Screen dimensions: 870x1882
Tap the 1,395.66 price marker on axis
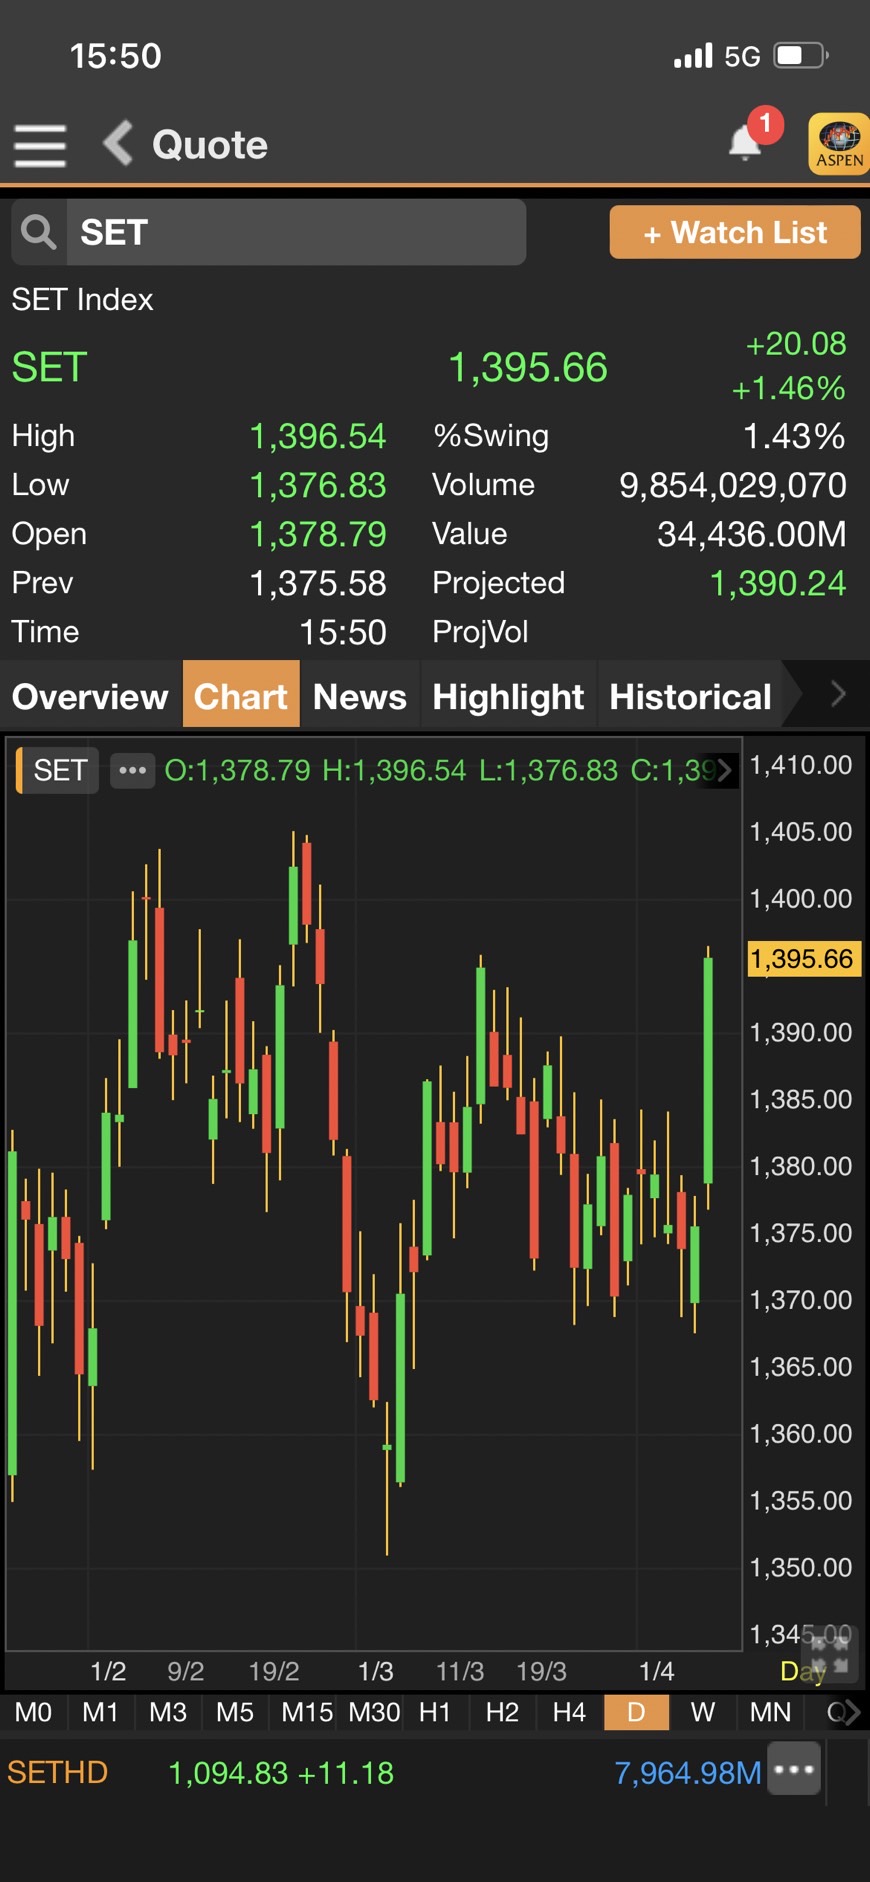point(802,959)
